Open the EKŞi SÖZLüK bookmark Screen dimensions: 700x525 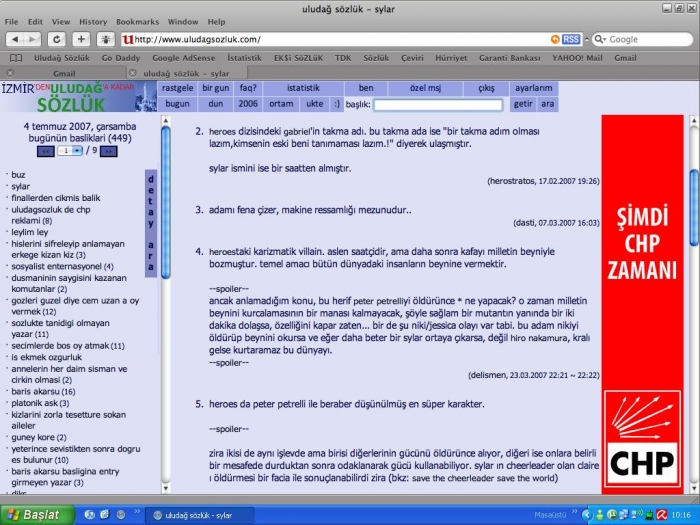point(298,58)
